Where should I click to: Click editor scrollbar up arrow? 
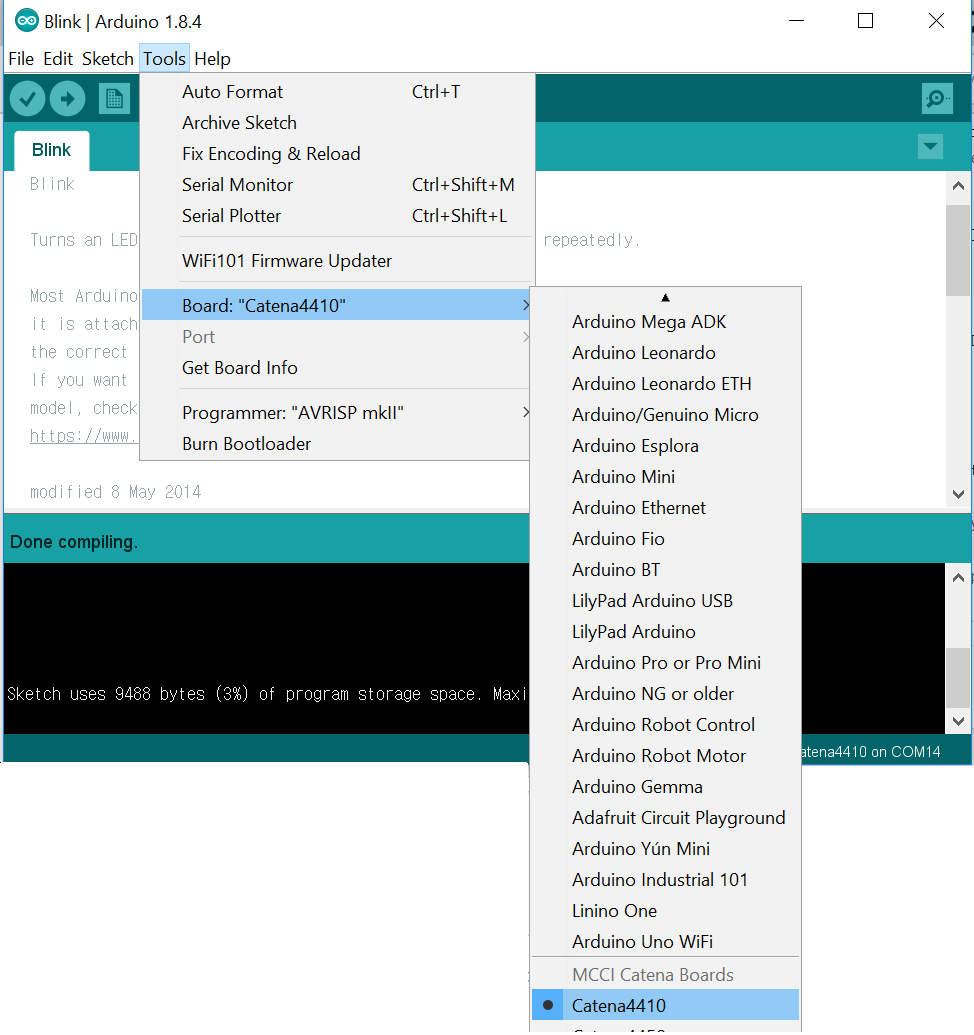pos(958,186)
